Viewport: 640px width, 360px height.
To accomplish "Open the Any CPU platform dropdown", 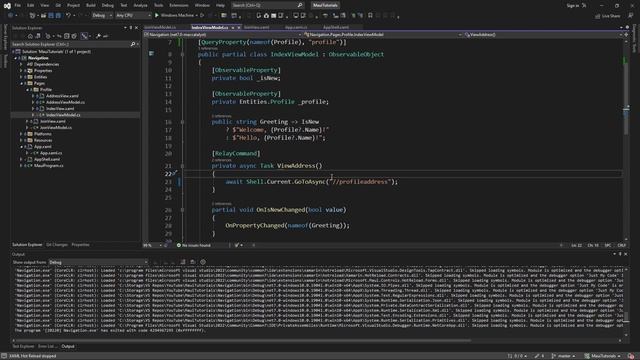I will coord(133,16).
